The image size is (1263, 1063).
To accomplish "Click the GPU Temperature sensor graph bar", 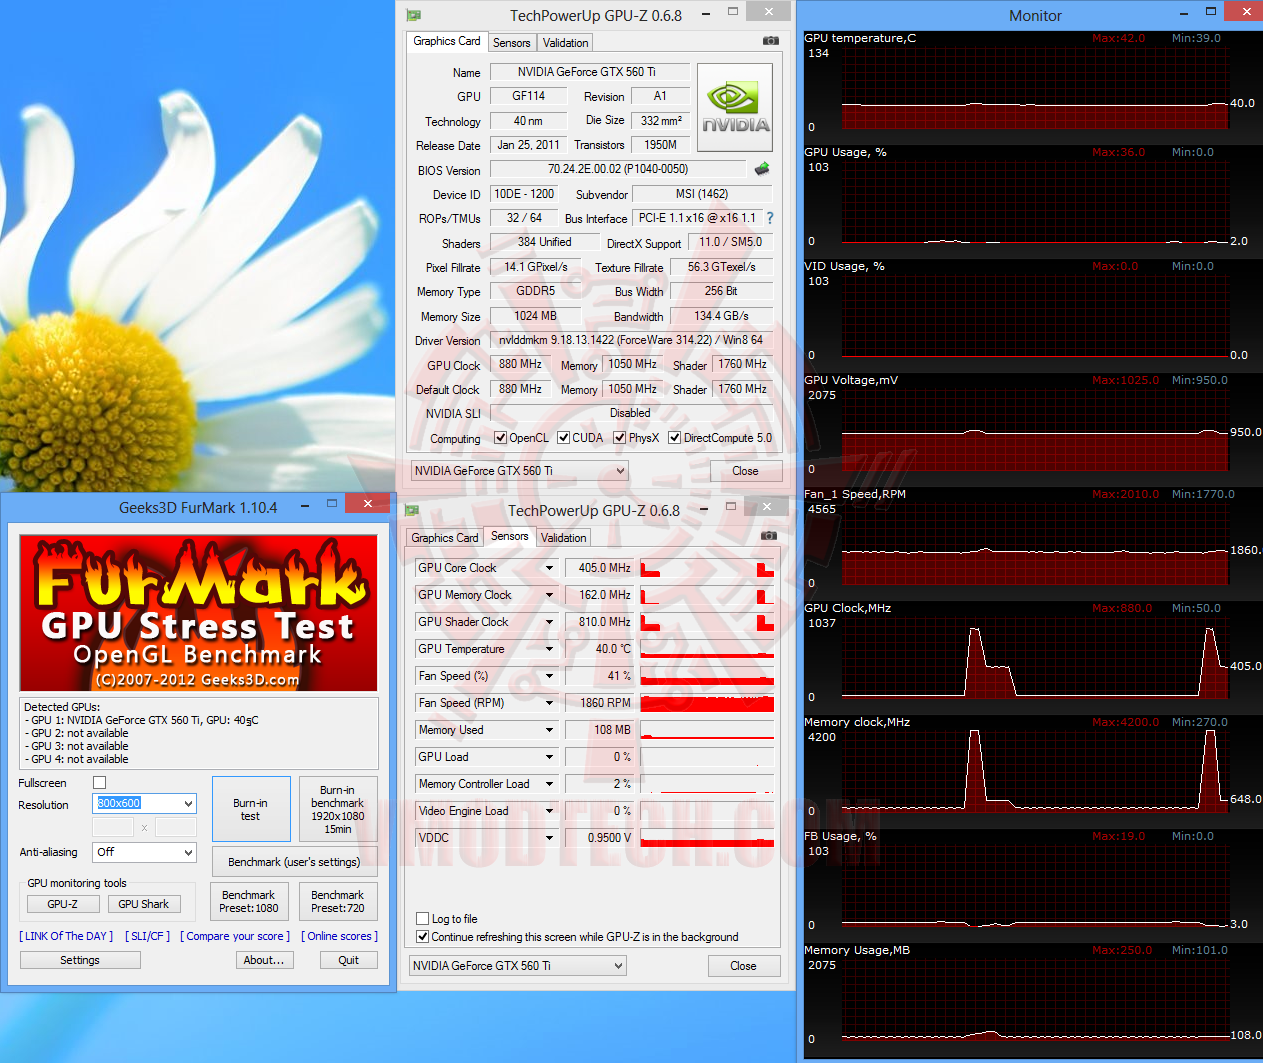I will 707,649.
